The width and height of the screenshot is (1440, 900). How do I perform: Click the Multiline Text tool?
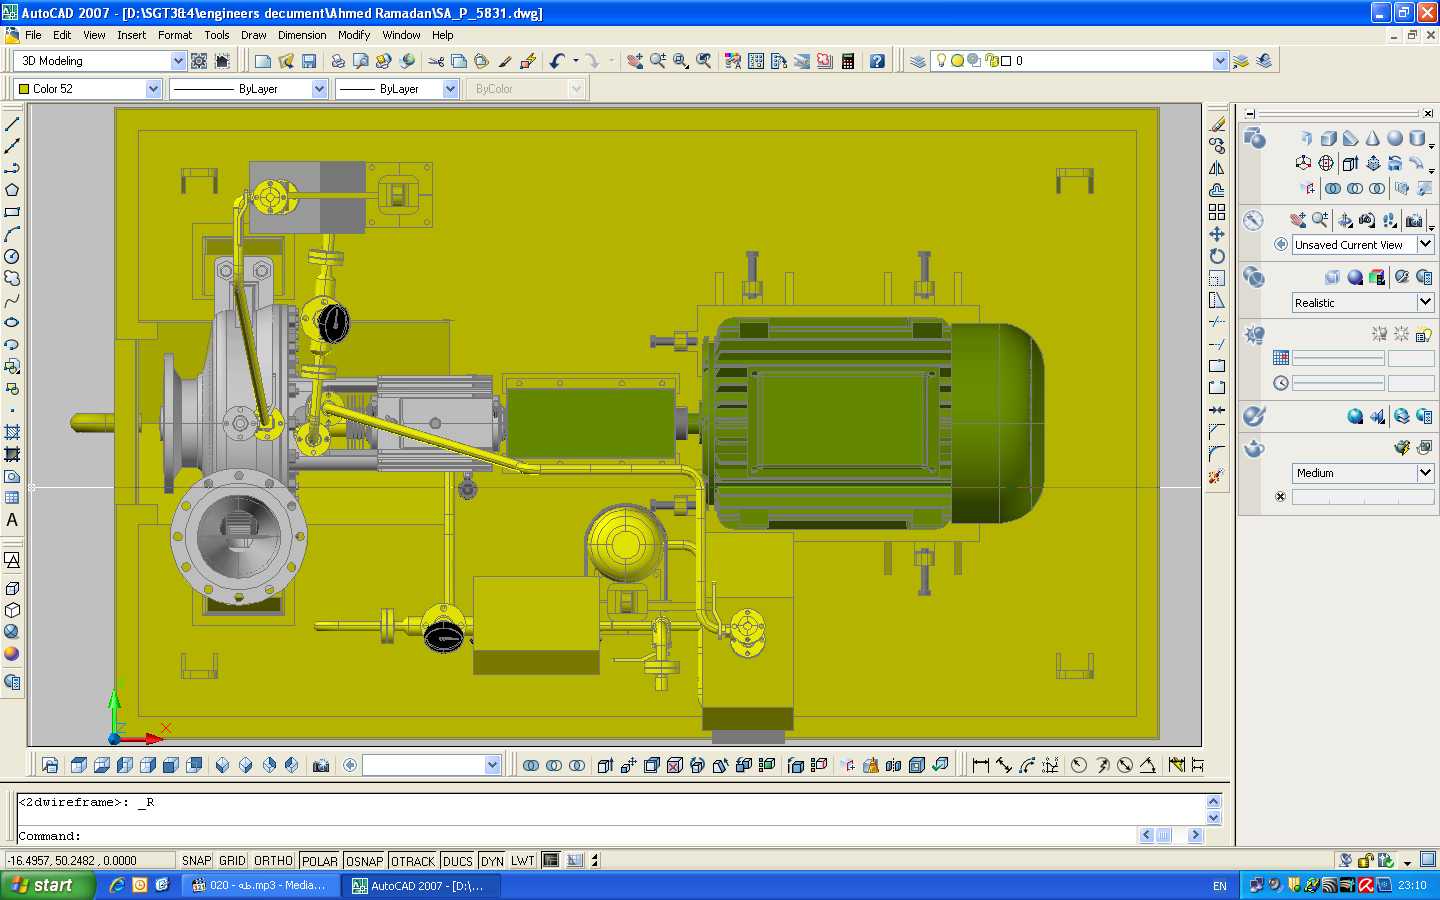click(x=12, y=520)
